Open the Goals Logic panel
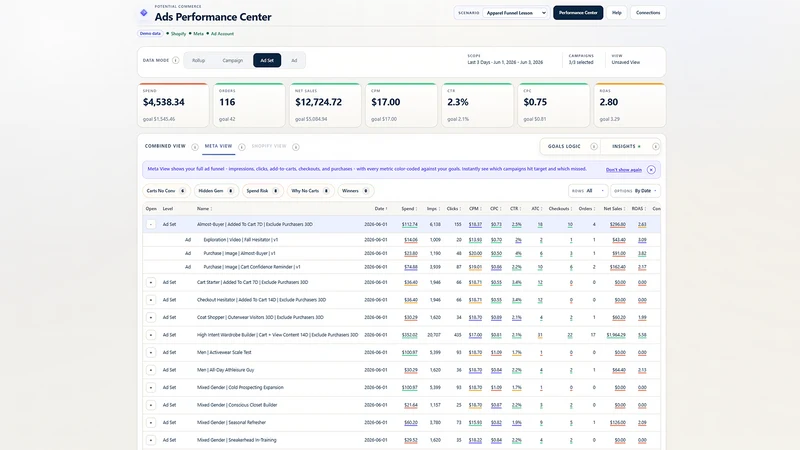 [564, 146]
